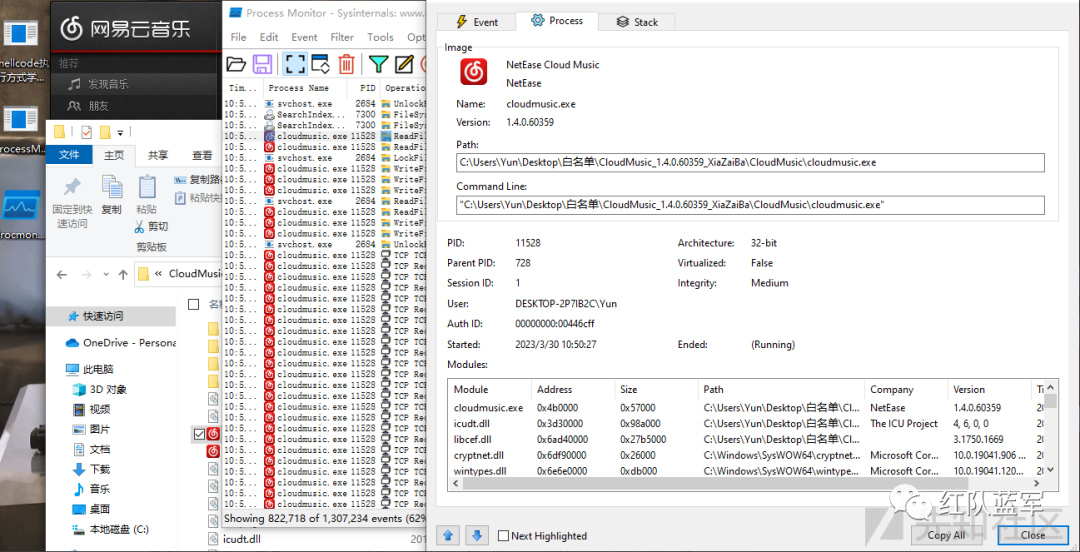Select 此电脑 in the Explorer navigation pane
This screenshot has width=1080, height=552.
click(x=90, y=369)
